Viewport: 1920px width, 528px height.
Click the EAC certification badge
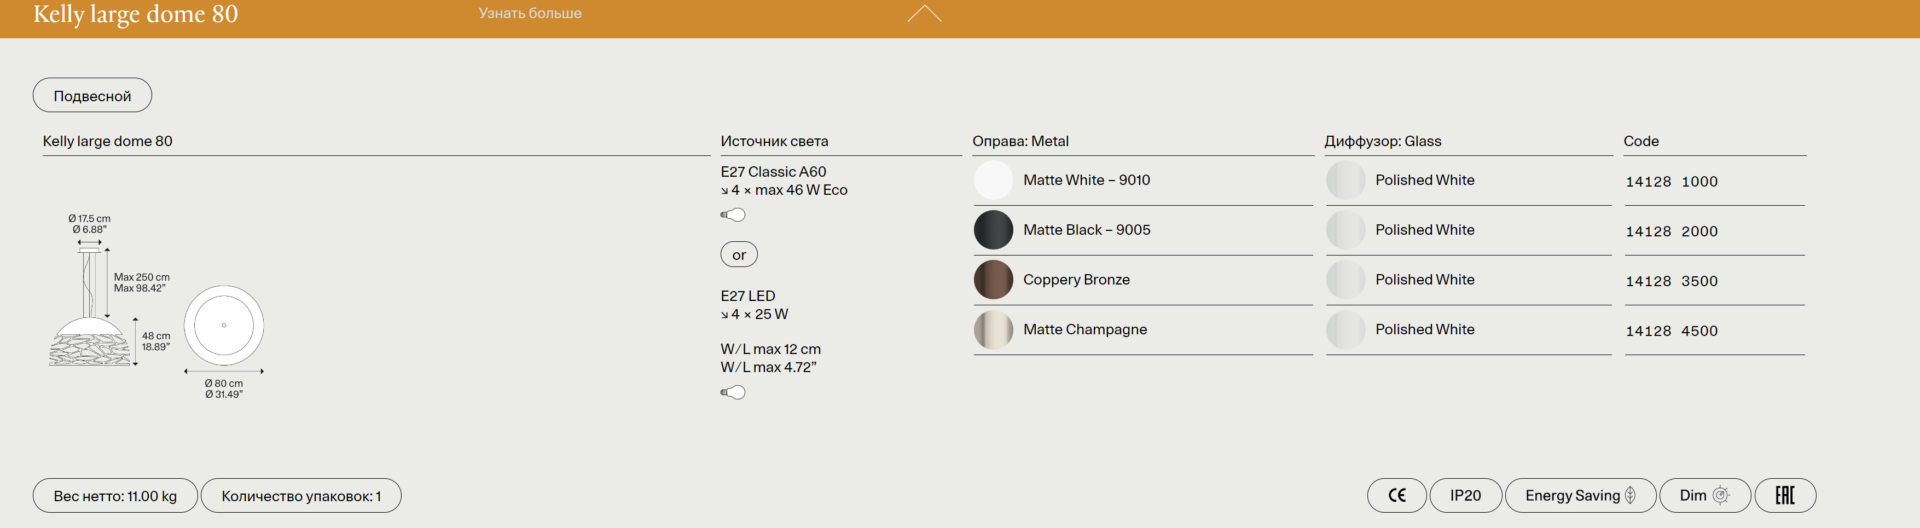click(1785, 496)
